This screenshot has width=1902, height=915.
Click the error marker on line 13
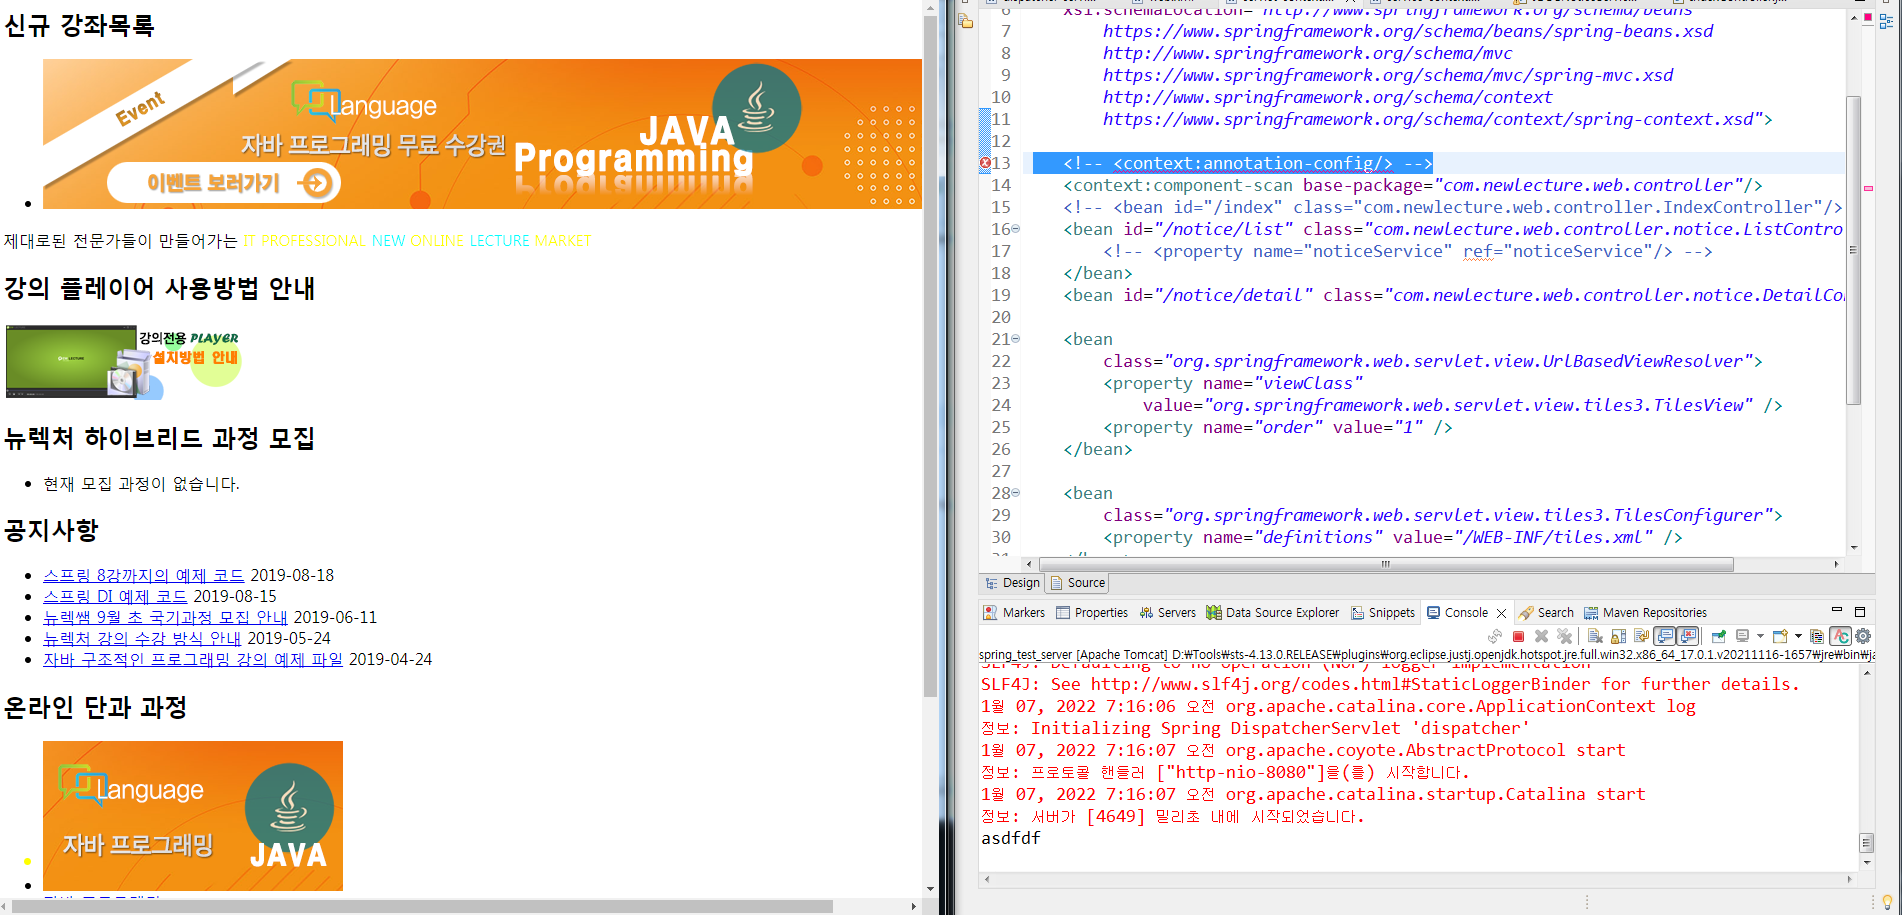(985, 163)
